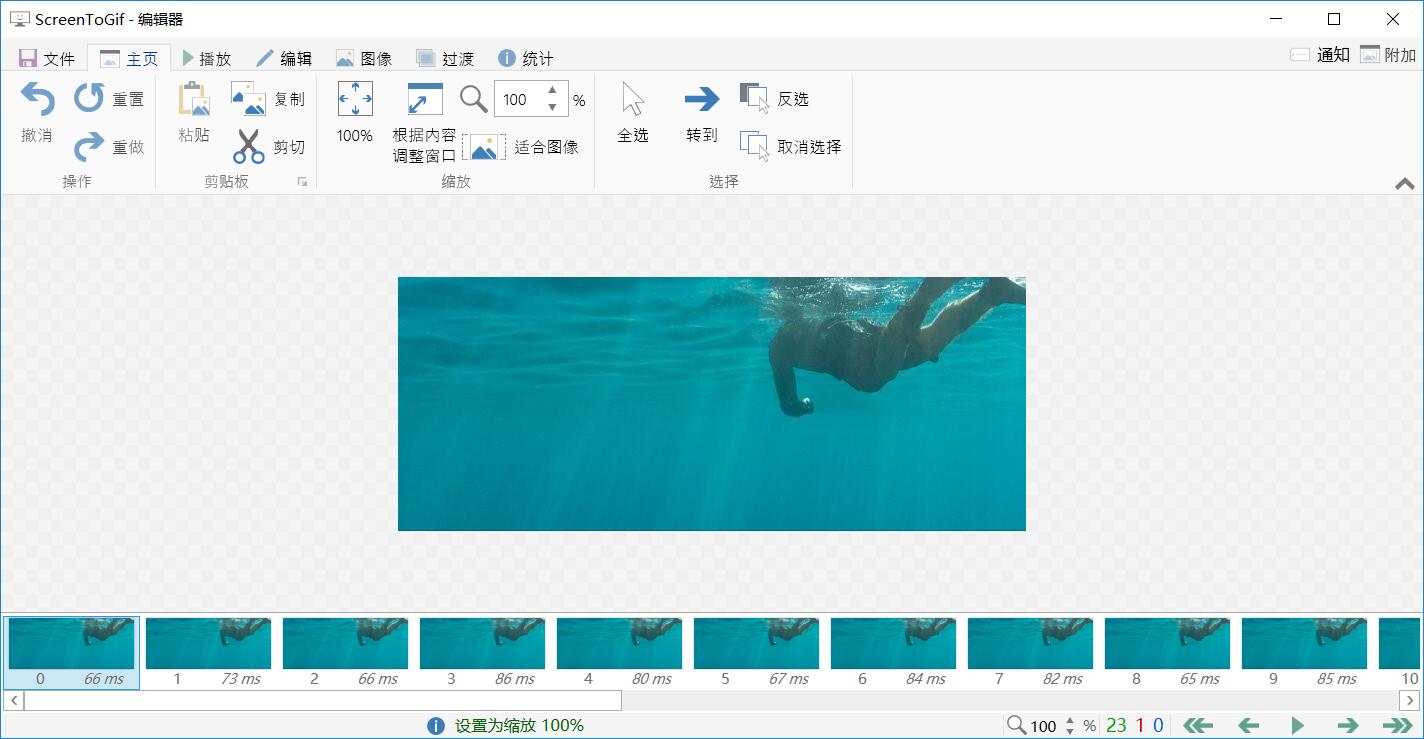Cut the frame using the scissors icon
This screenshot has height=739, width=1424.
248,147
